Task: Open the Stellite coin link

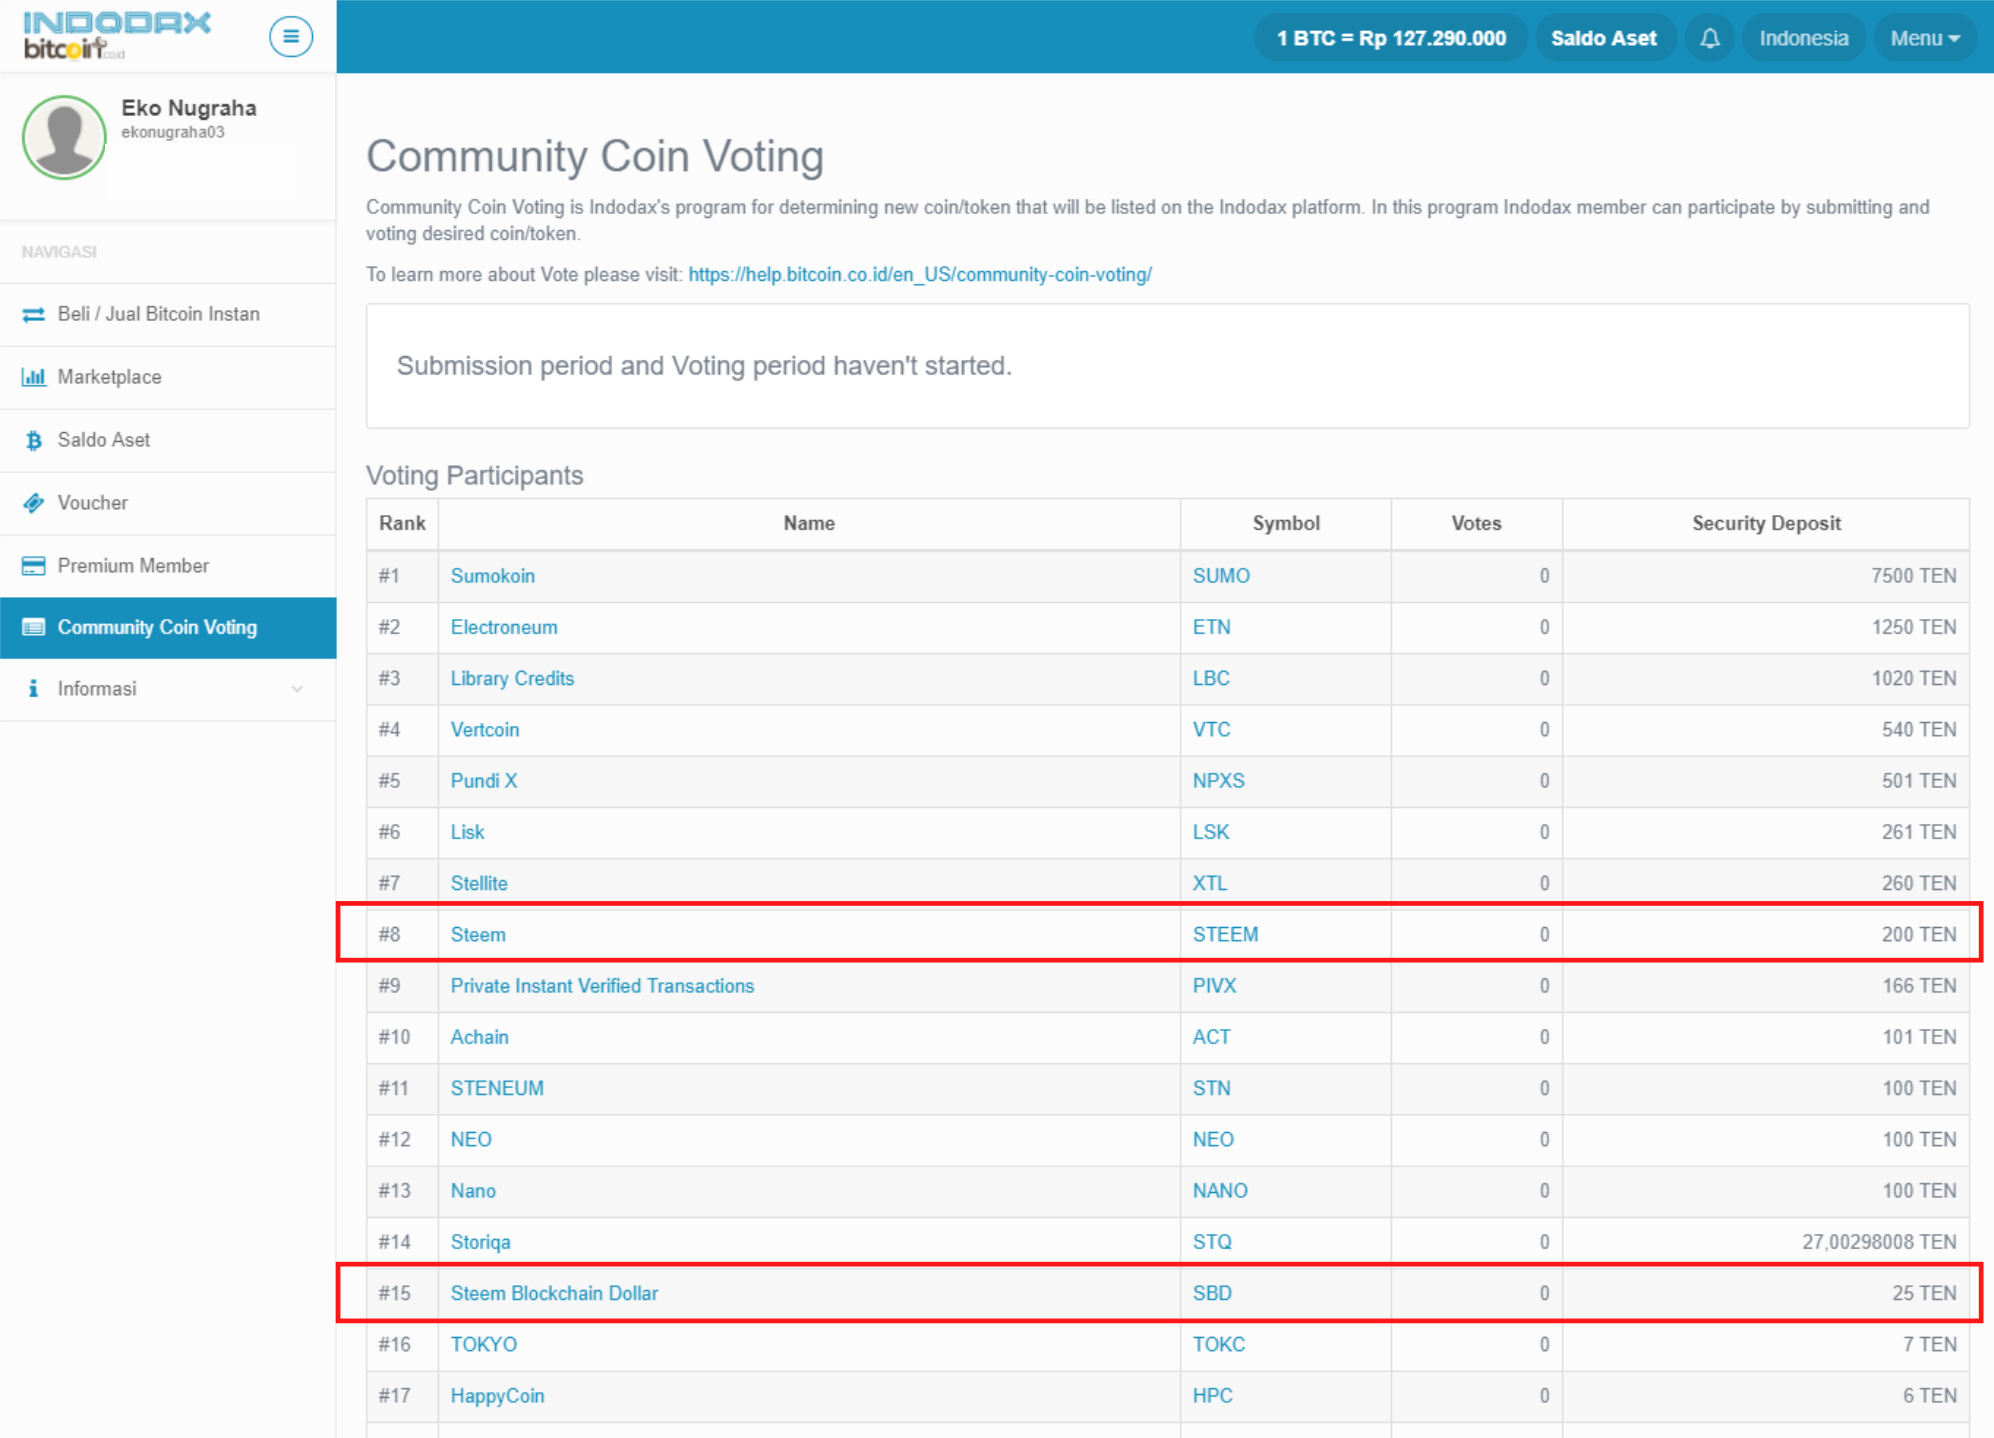Action: (x=478, y=883)
